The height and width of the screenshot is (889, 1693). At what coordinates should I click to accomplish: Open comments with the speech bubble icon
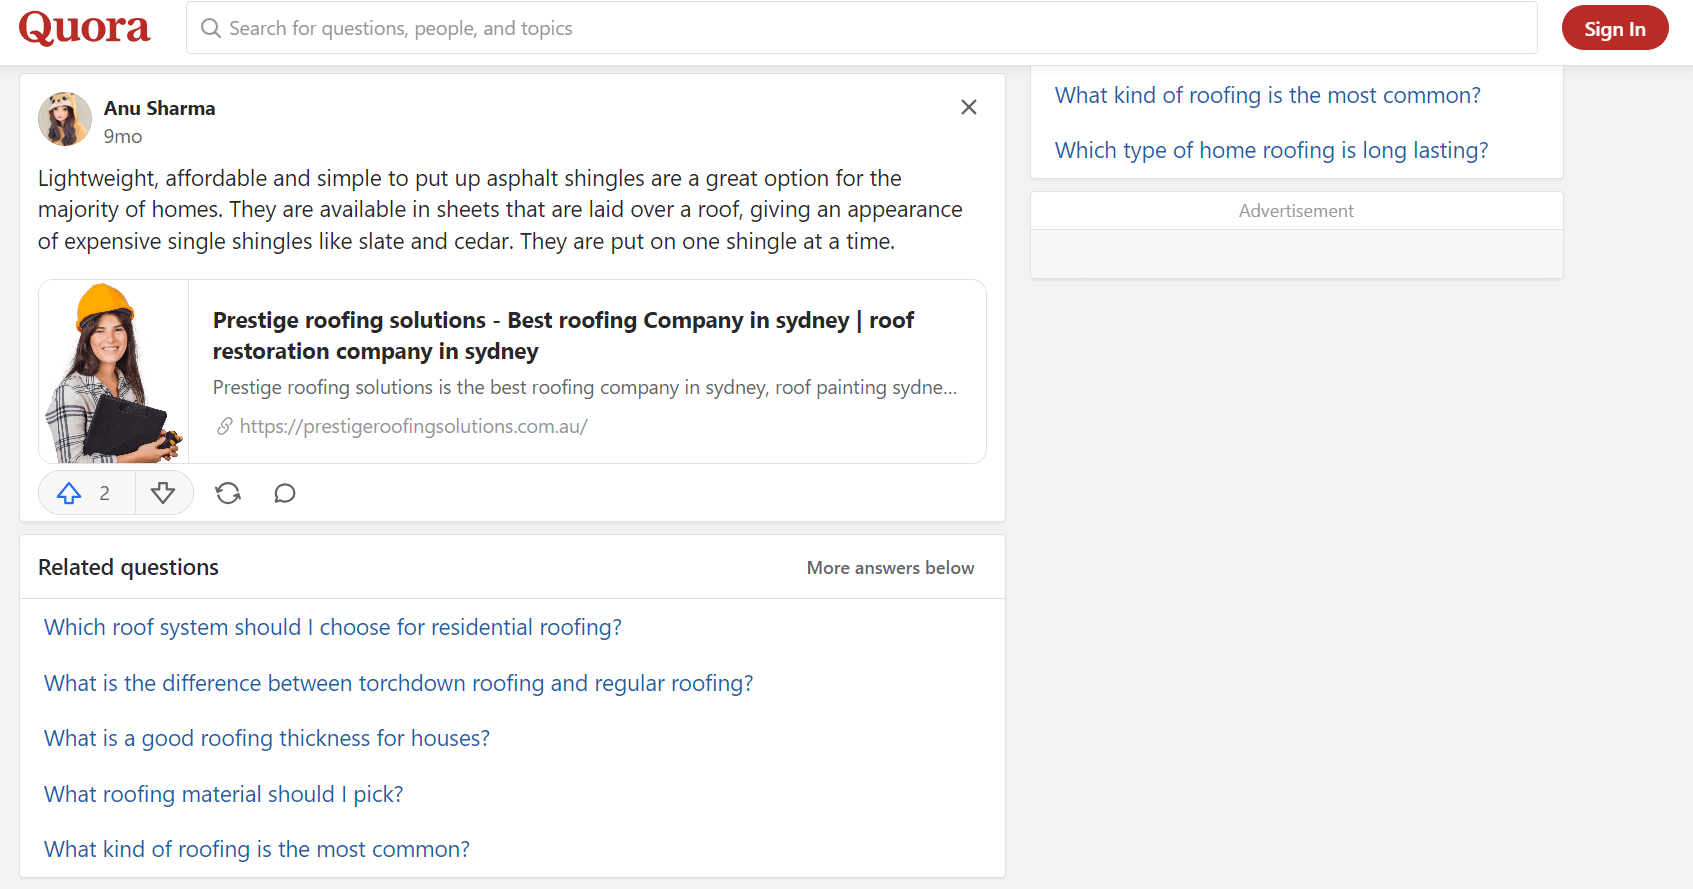click(285, 493)
